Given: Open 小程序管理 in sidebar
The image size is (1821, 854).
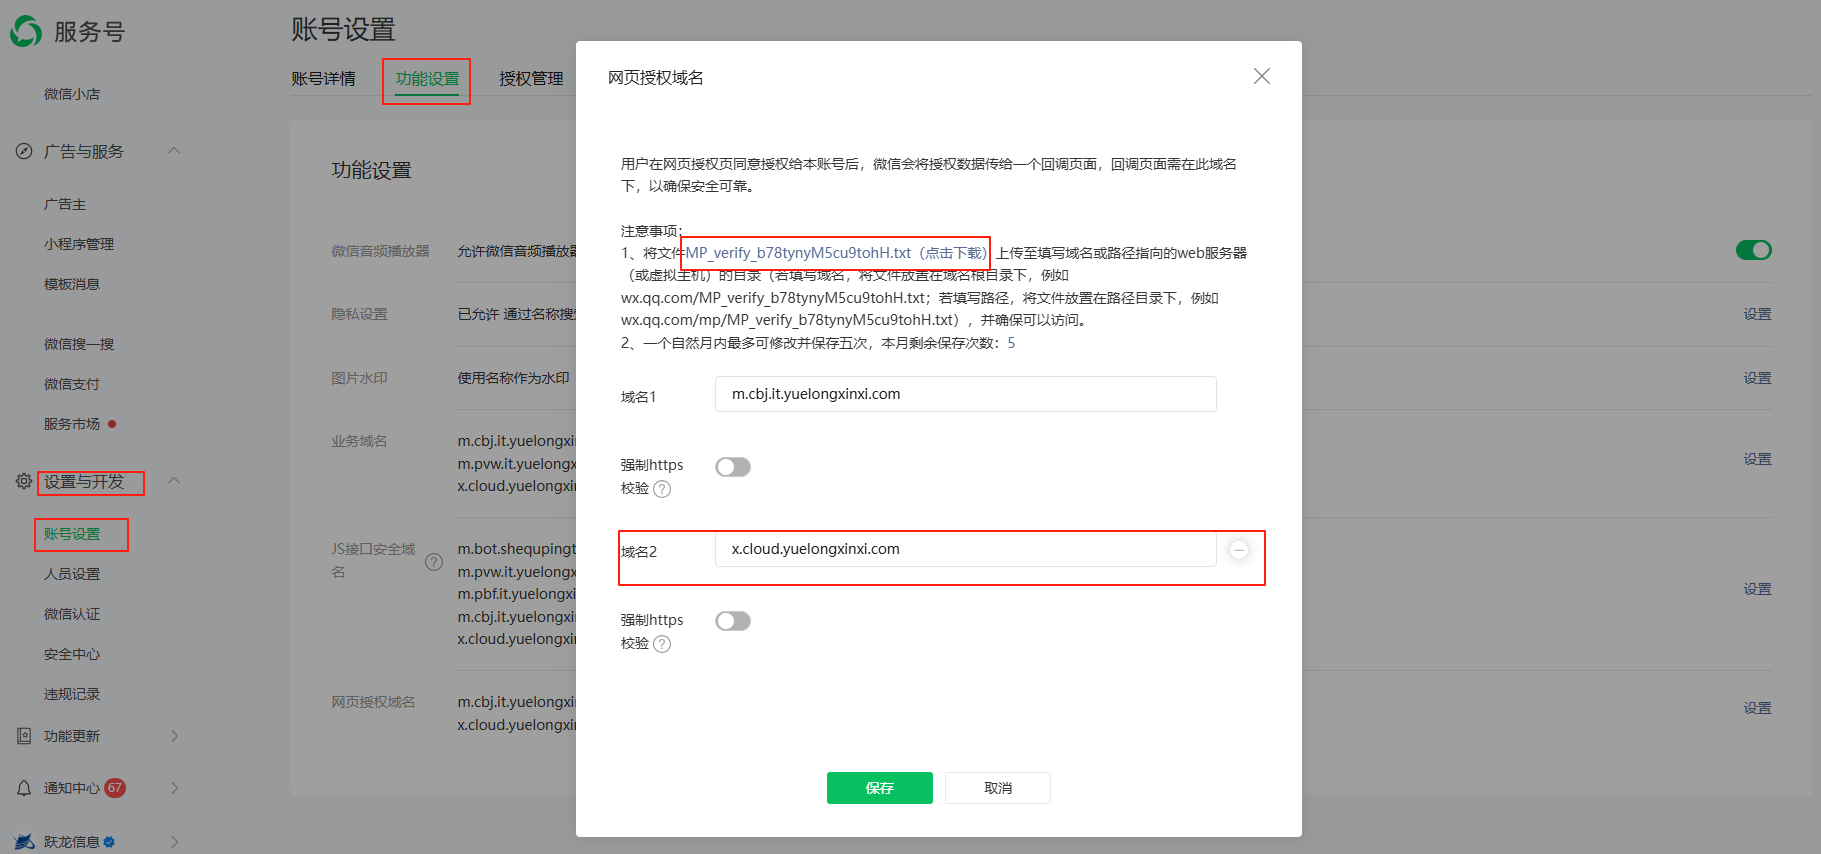Looking at the screenshot, I should [79, 244].
